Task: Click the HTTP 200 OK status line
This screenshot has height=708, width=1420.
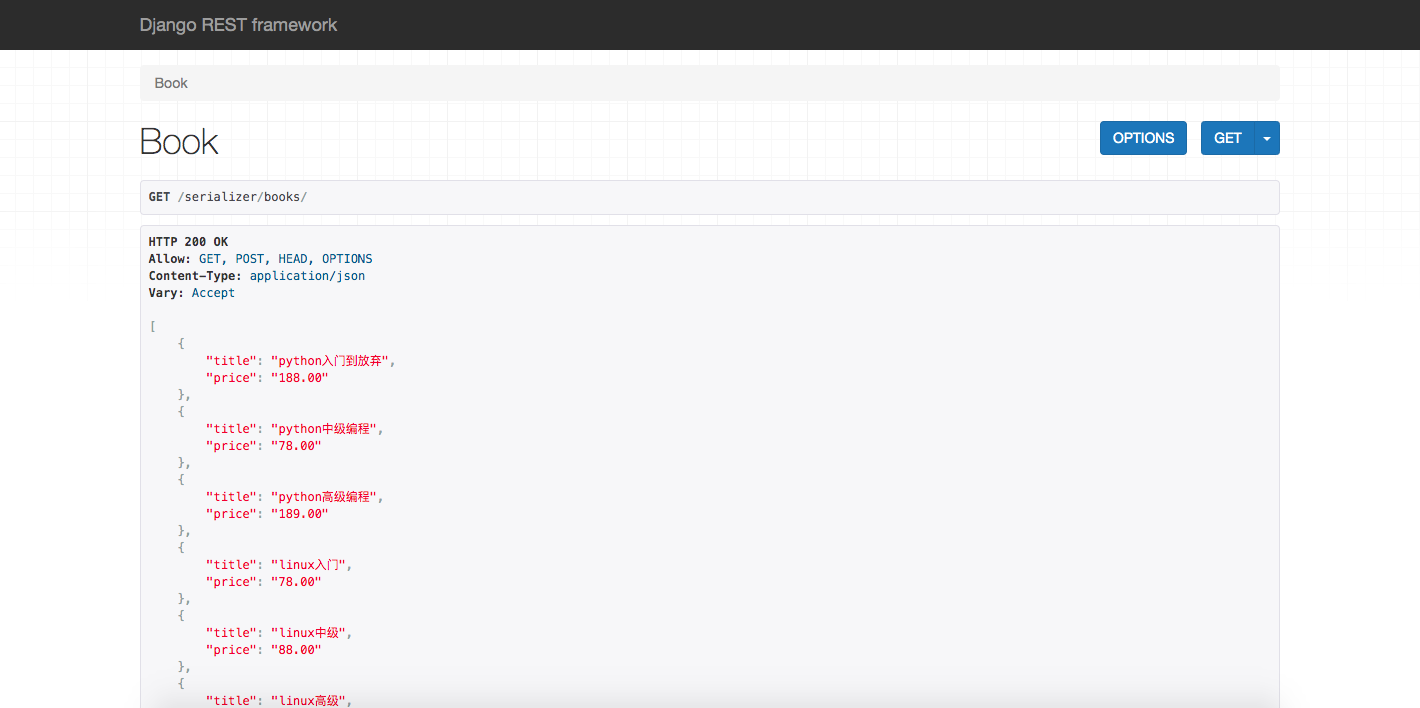Action: point(188,242)
